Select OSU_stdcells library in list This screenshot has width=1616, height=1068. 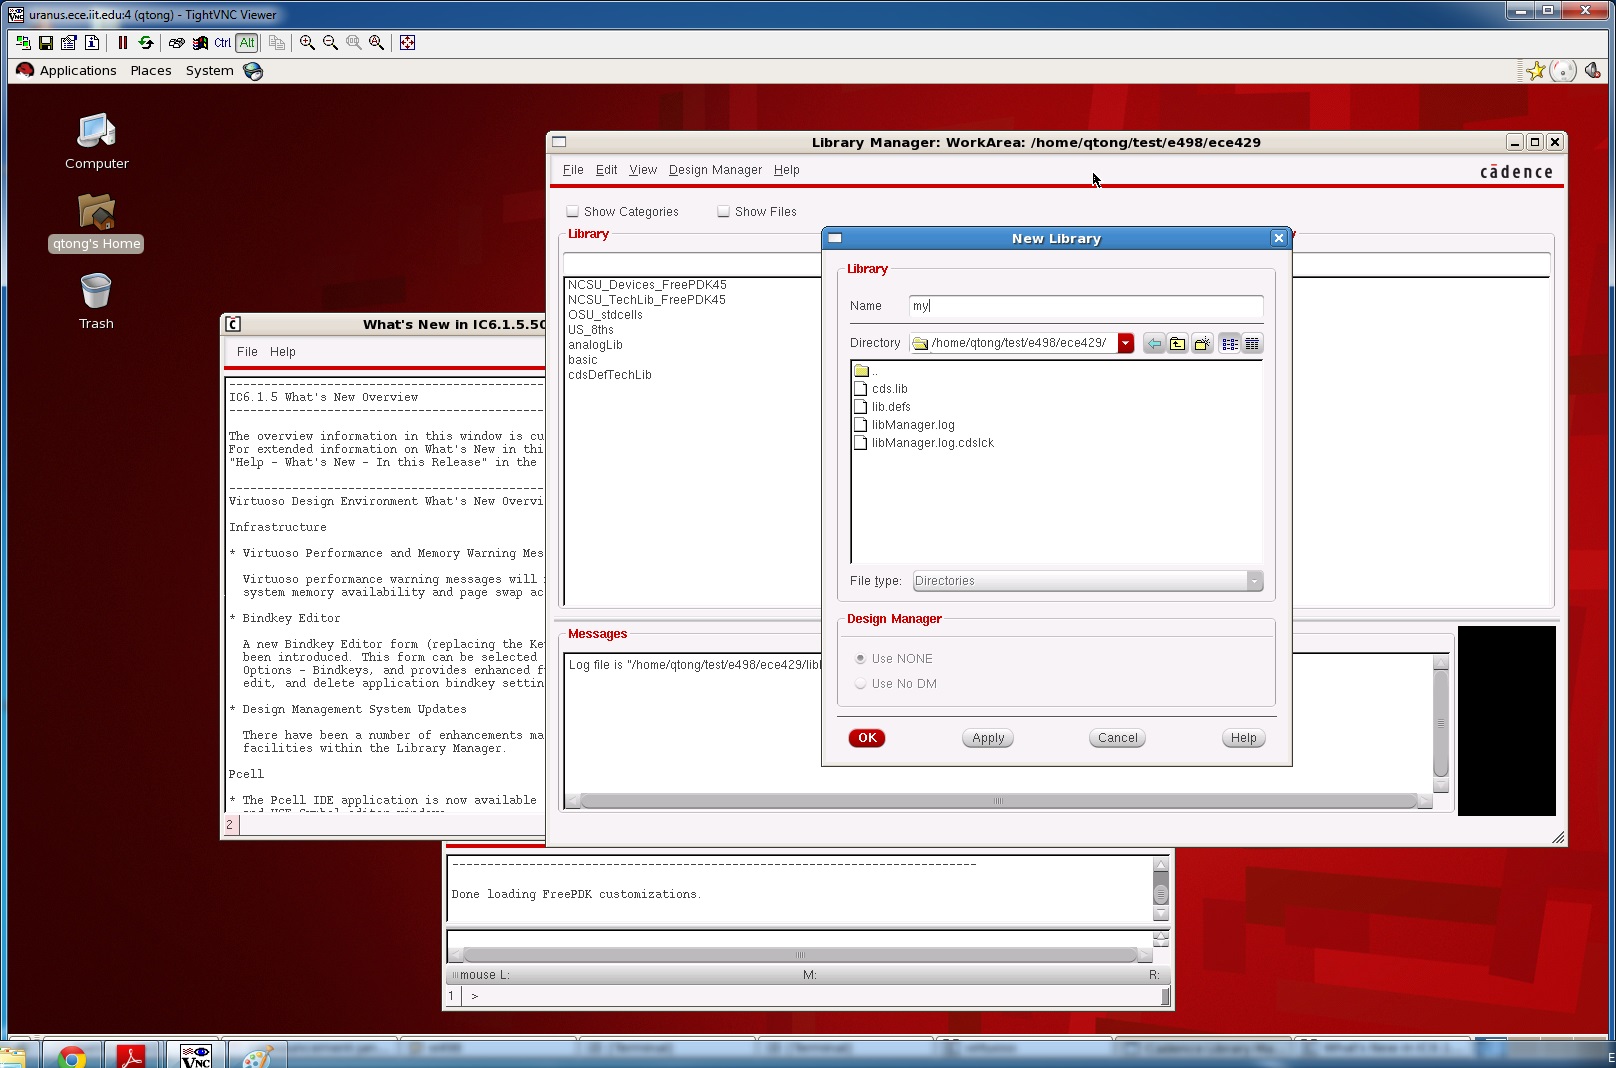tap(605, 315)
